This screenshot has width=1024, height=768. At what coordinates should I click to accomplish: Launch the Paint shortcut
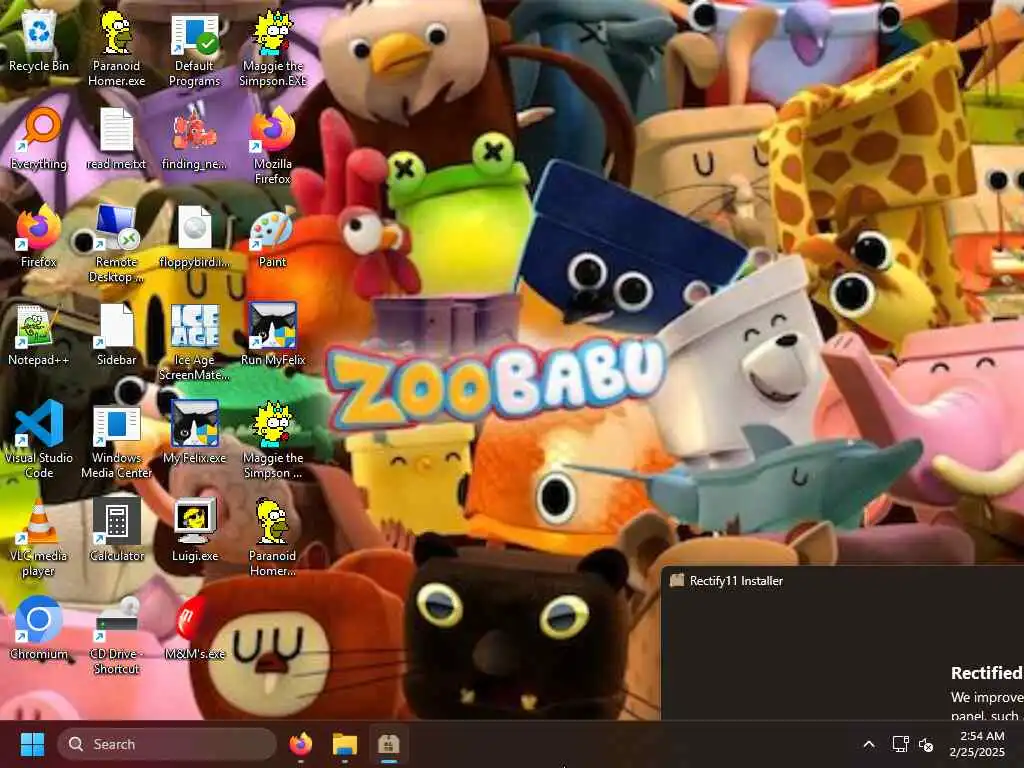[272, 236]
